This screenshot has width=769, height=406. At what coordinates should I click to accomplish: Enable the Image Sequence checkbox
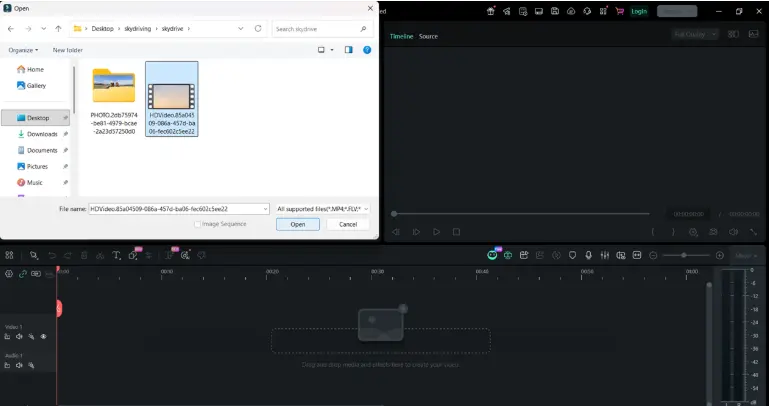coord(197,224)
